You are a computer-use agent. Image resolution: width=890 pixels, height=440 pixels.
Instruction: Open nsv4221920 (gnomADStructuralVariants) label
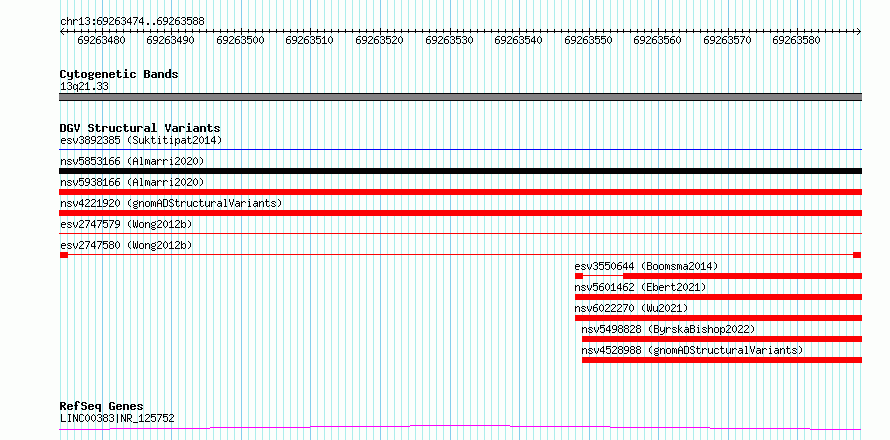tap(171, 203)
